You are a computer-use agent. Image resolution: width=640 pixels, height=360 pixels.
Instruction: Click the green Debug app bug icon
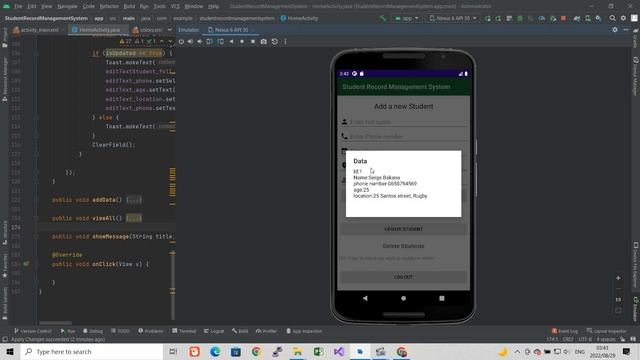click(520, 18)
